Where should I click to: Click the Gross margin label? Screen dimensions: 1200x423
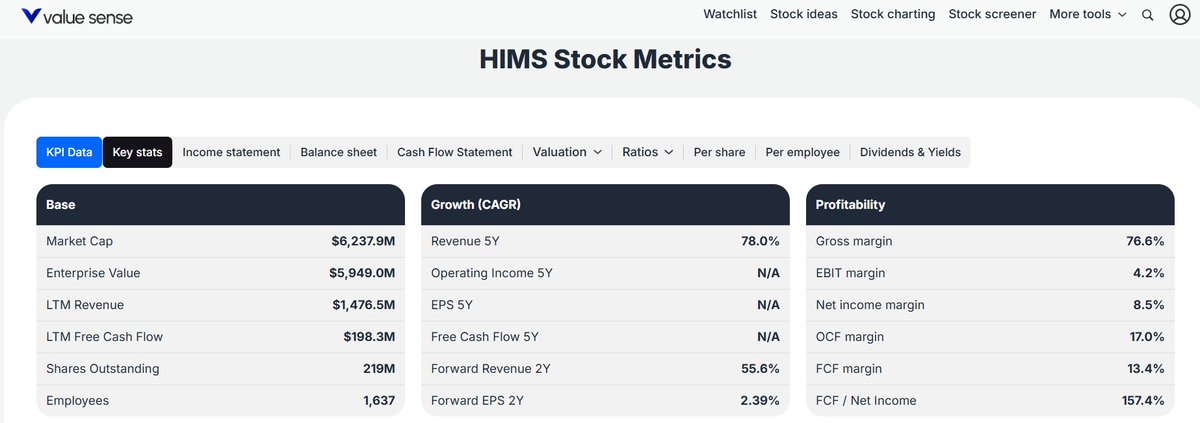point(854,241)
